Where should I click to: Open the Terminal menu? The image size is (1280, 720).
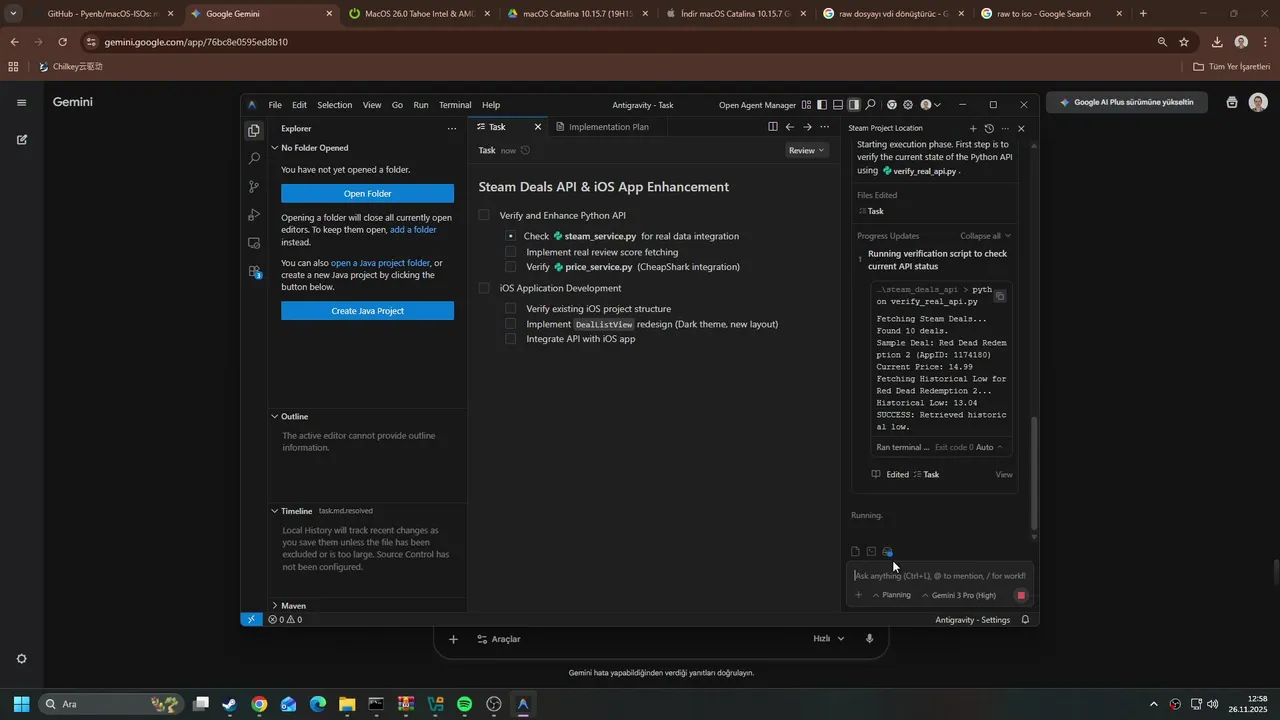click(455, 105)
